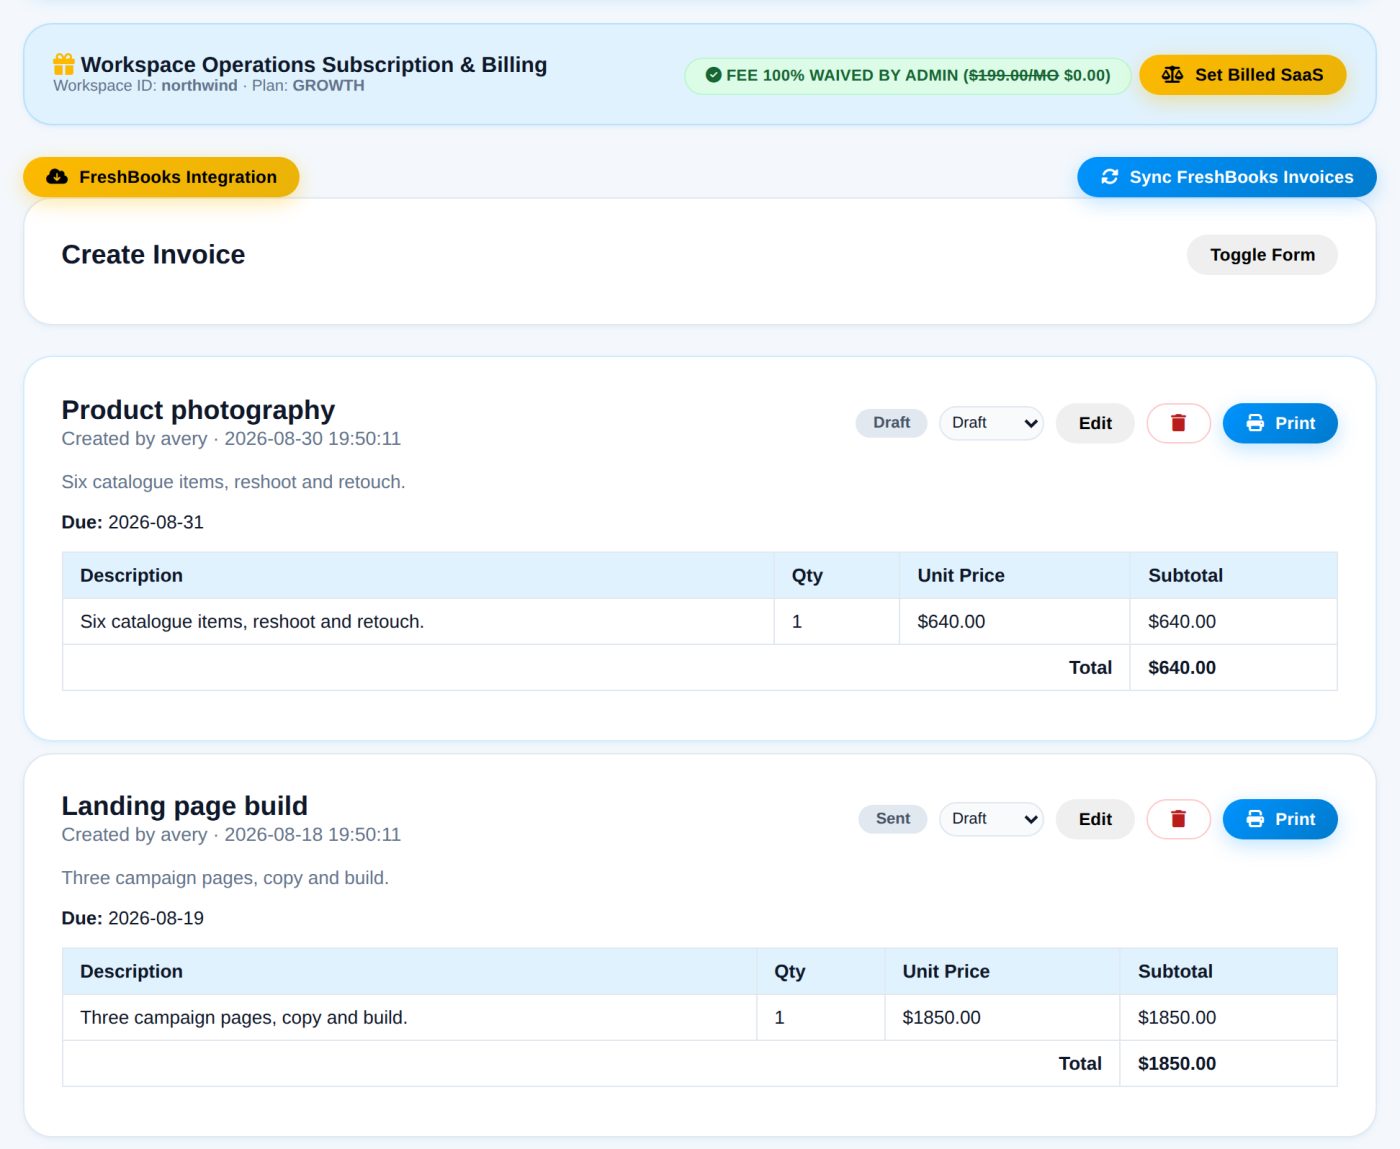Click the gift icon beside Workspace Operations title
Viewport: 1400px width, 1149px height.
tap(64, 65)
